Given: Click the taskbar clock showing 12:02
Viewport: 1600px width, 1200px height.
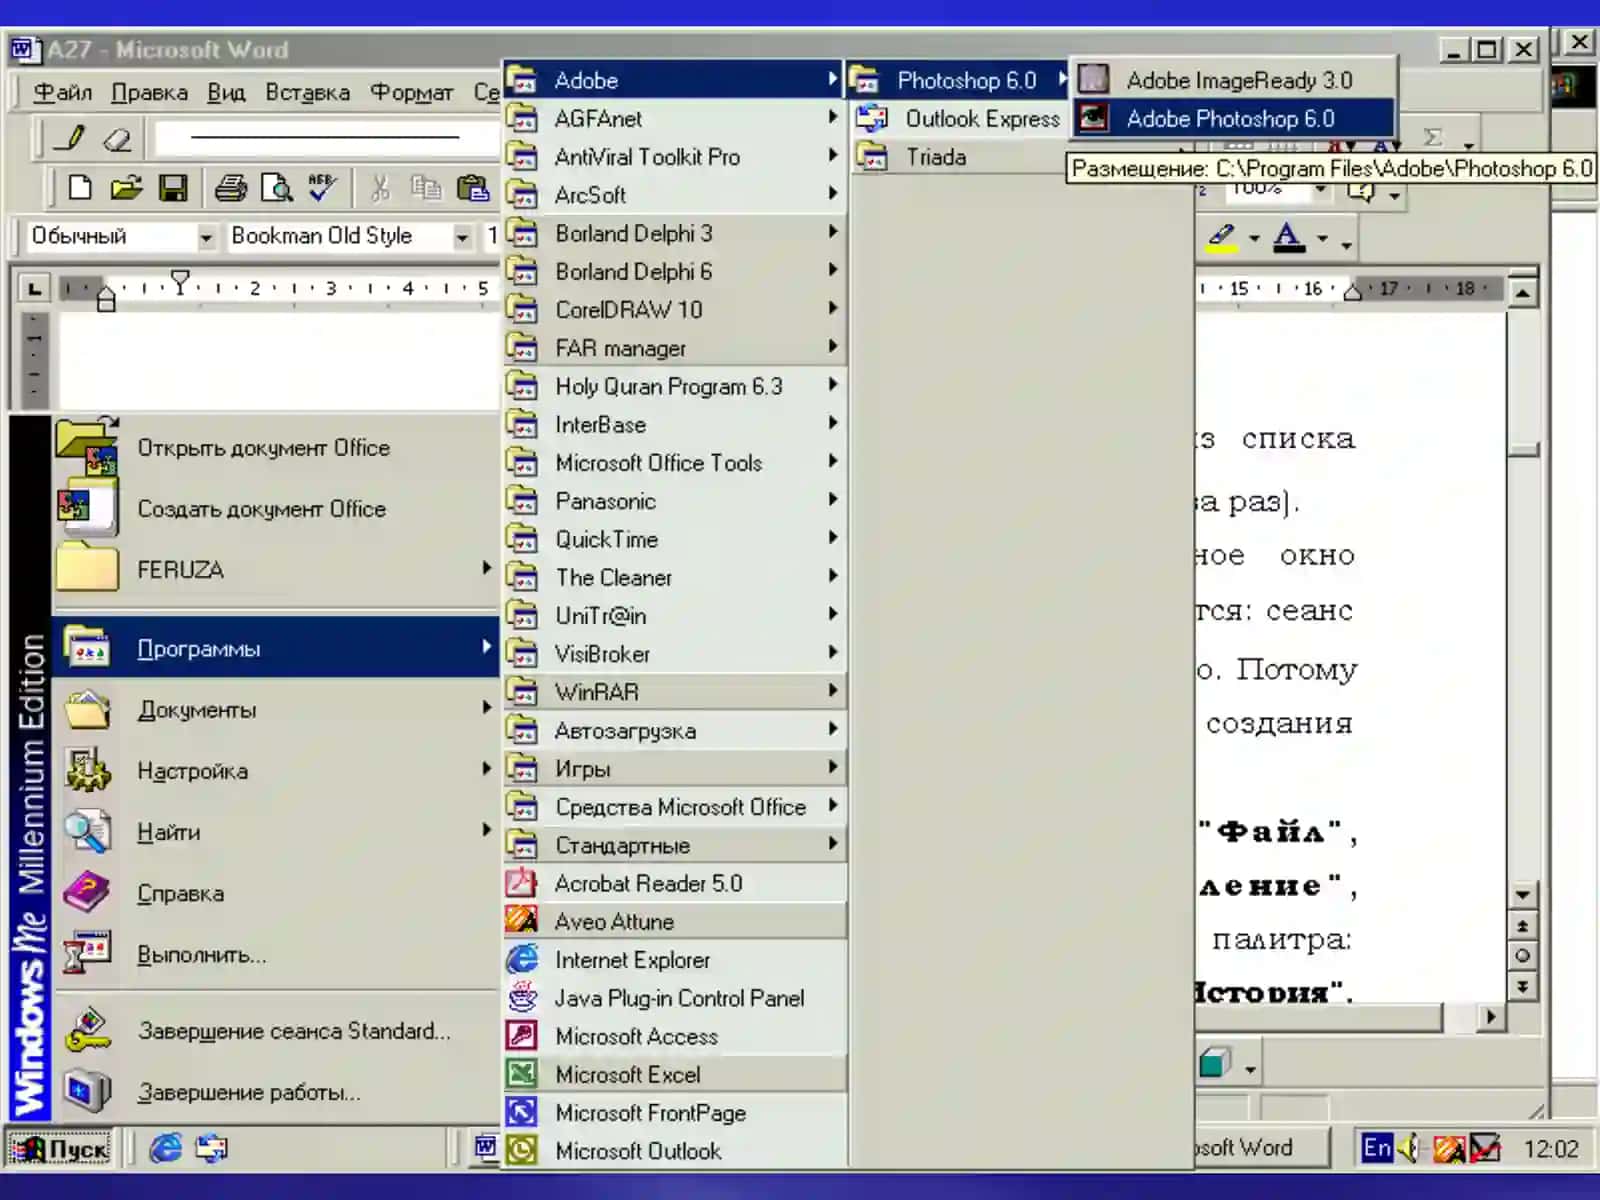Looking at the screenshot, I should click(1550, 1149).
